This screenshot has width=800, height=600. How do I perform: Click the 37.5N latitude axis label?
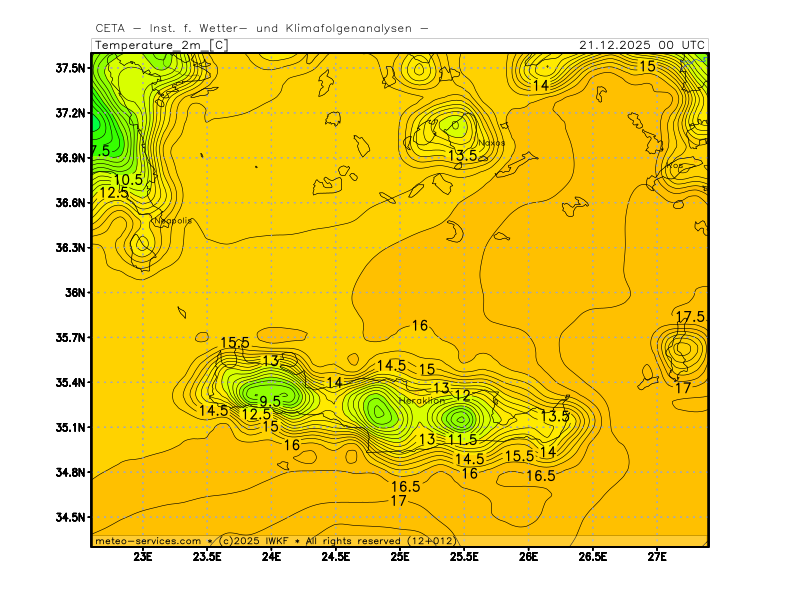(x=70, y=67)
